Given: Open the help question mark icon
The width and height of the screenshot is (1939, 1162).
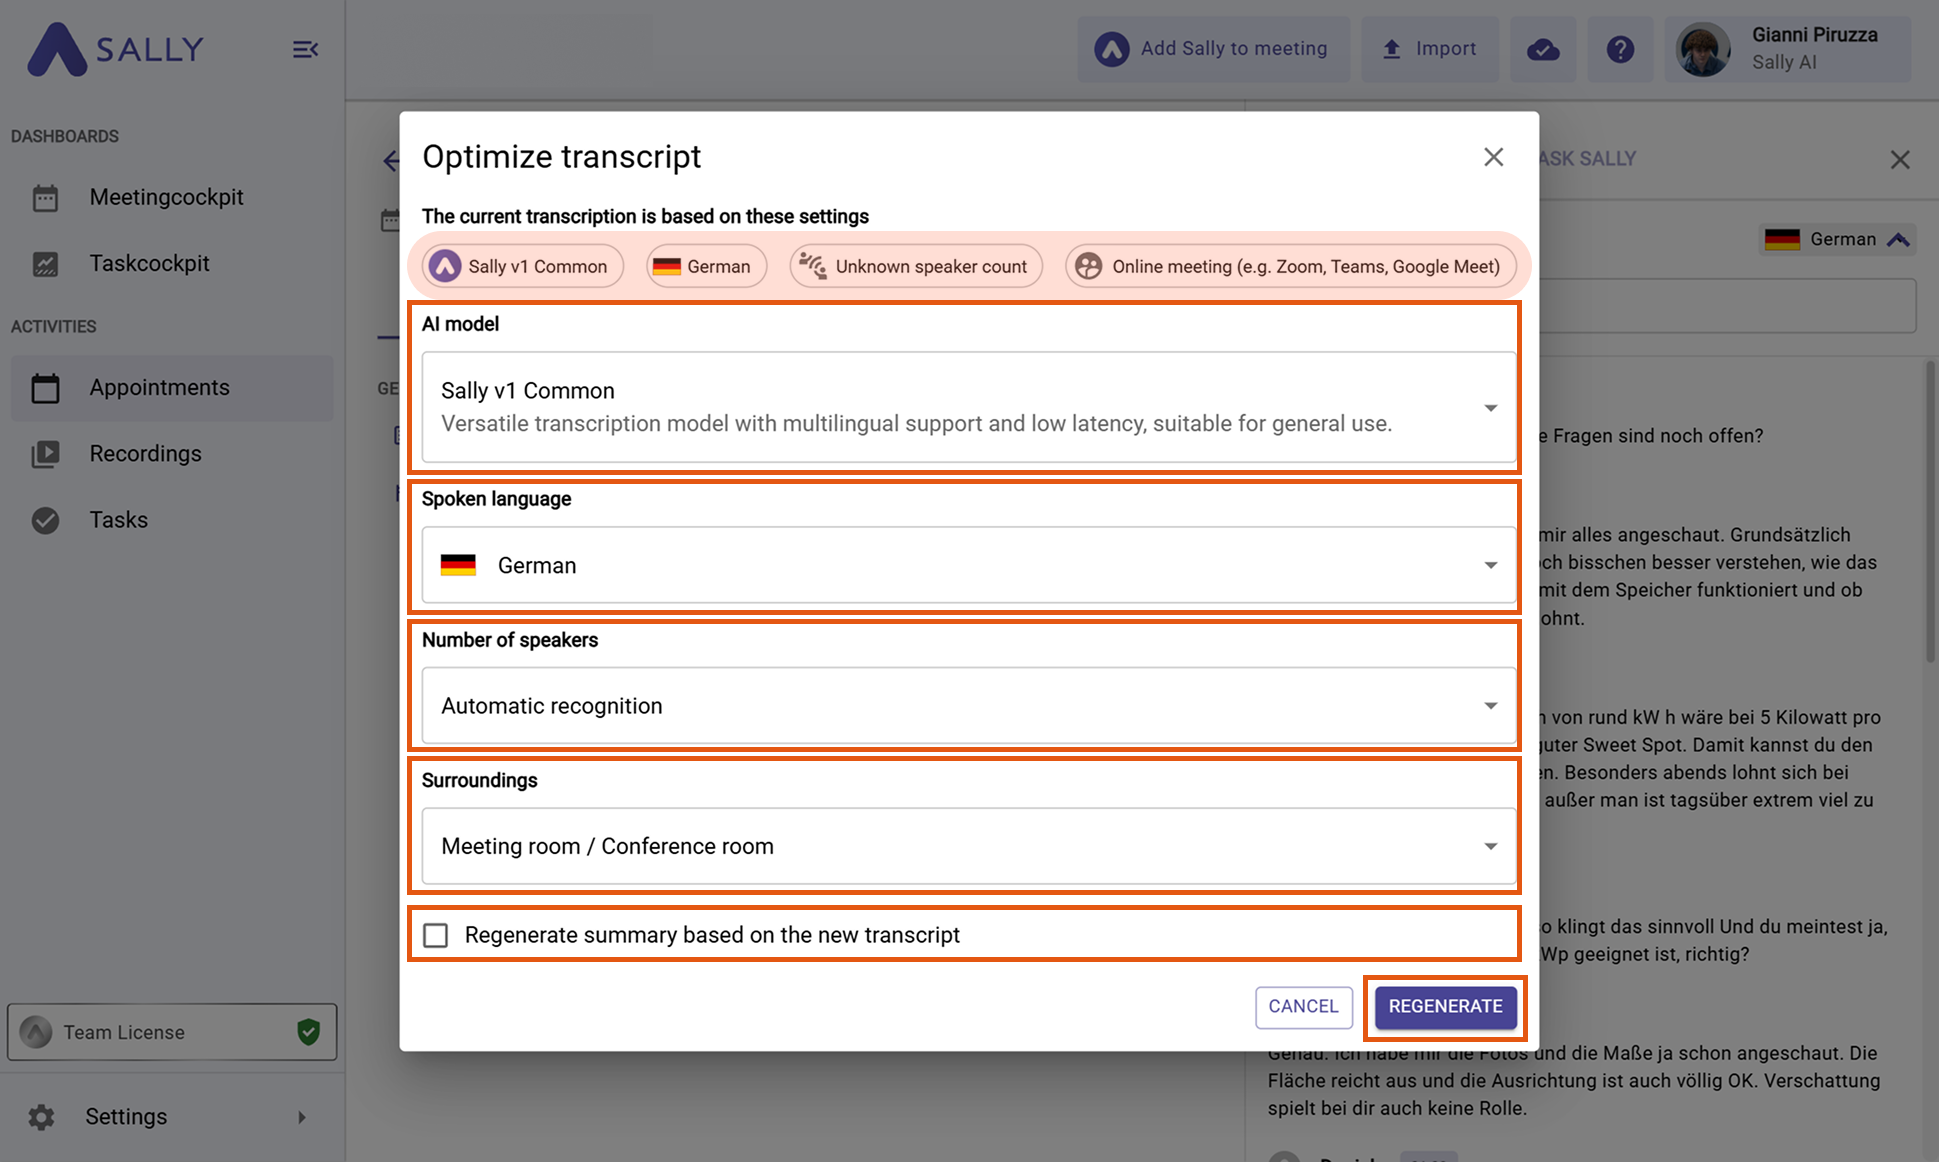Looking at the screenshot, I should (x=1620, y=49).
